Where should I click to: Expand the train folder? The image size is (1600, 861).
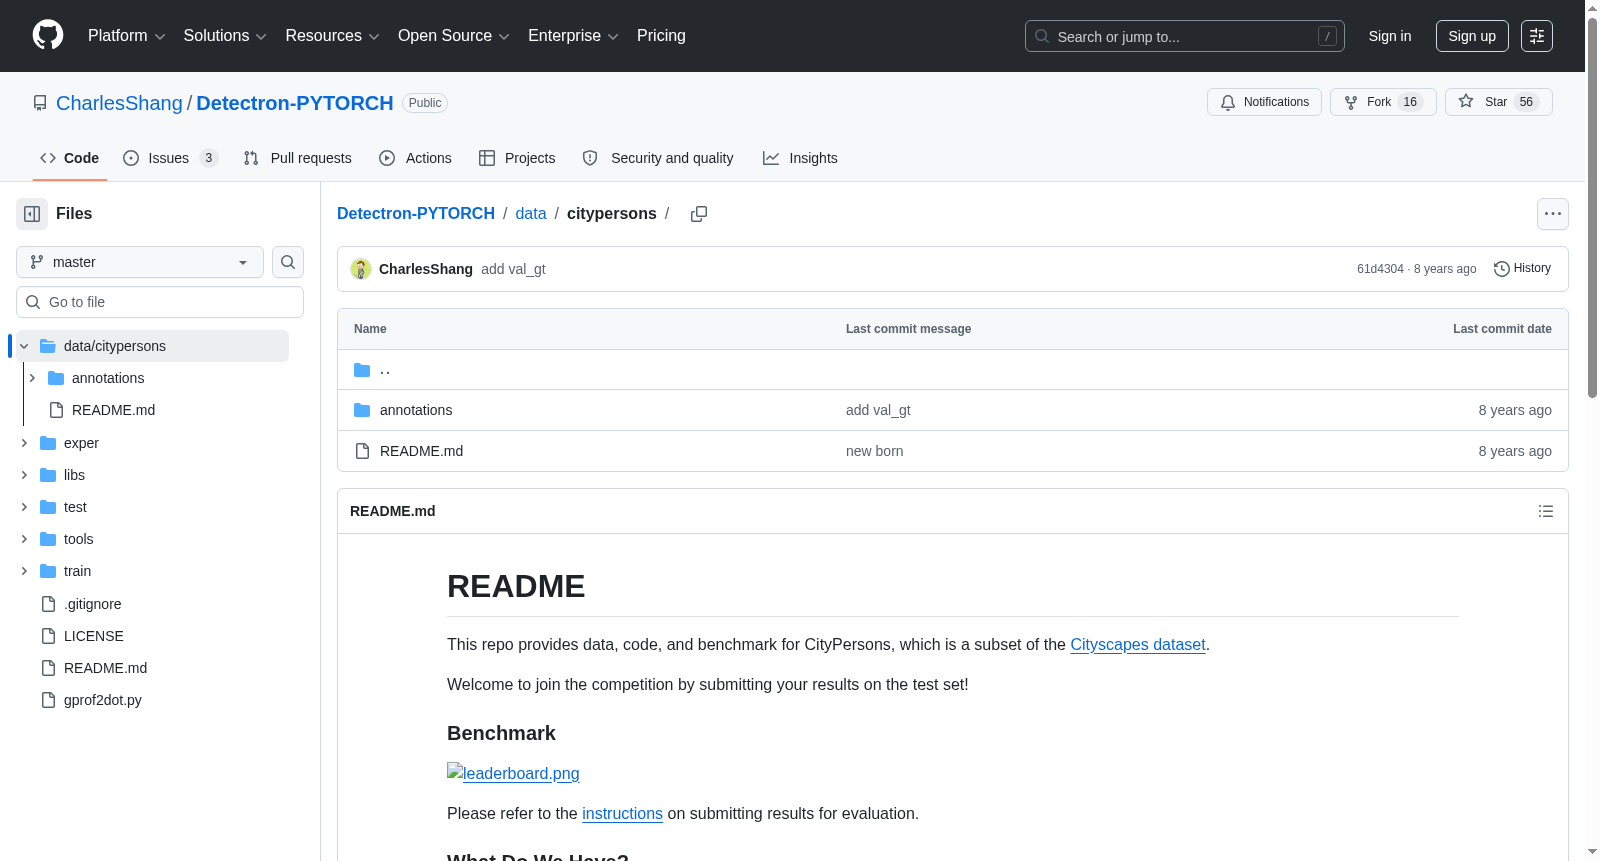24,571
